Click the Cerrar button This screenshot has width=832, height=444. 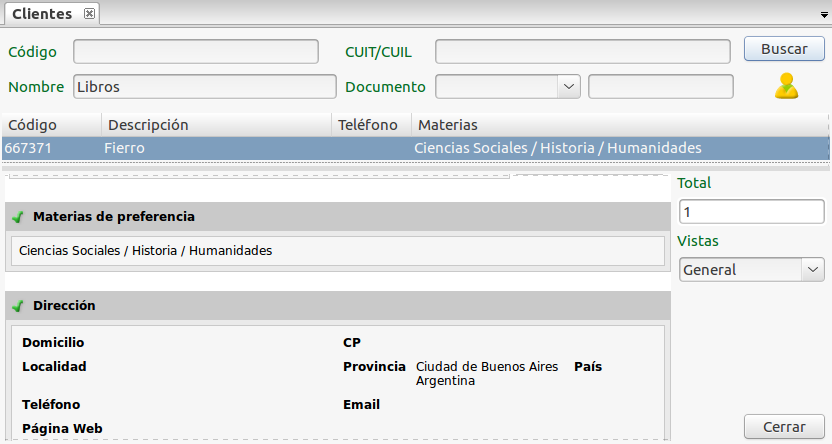coord(784,427)
